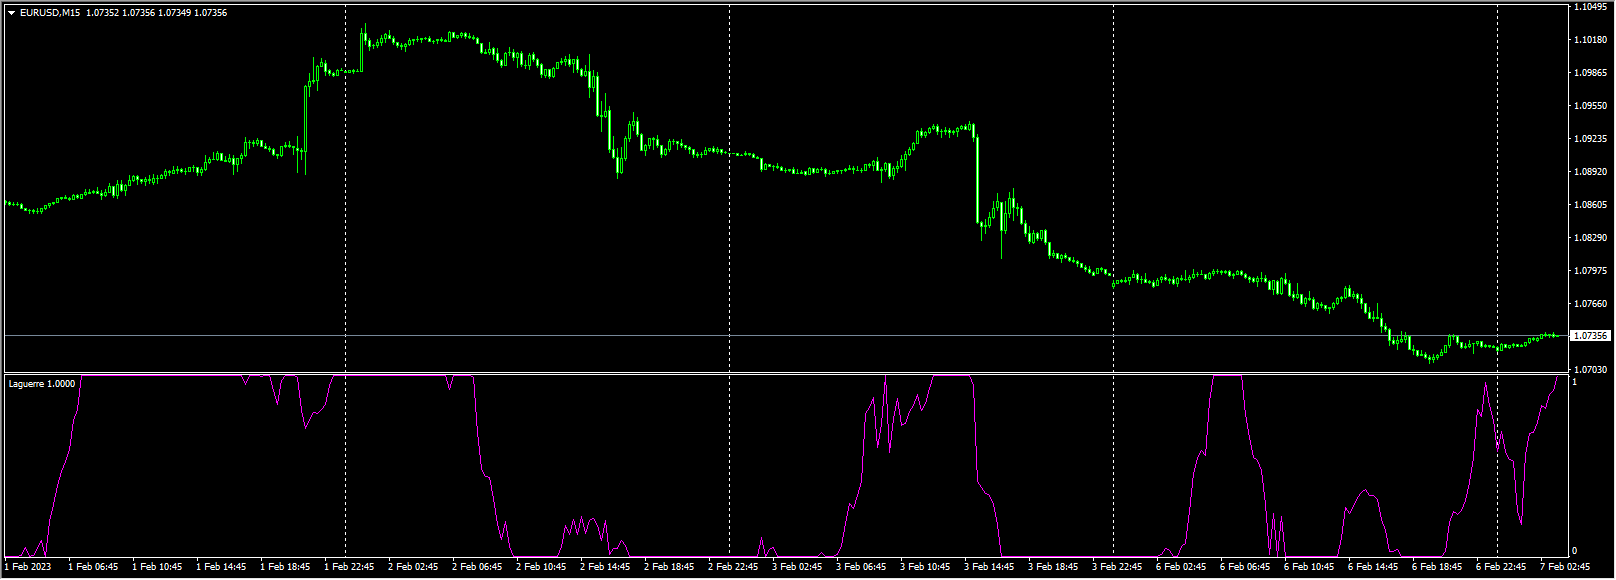Click the 3 Feb 02:45 time label
This screenshot has height=580, width=1616.
point(797,567)
